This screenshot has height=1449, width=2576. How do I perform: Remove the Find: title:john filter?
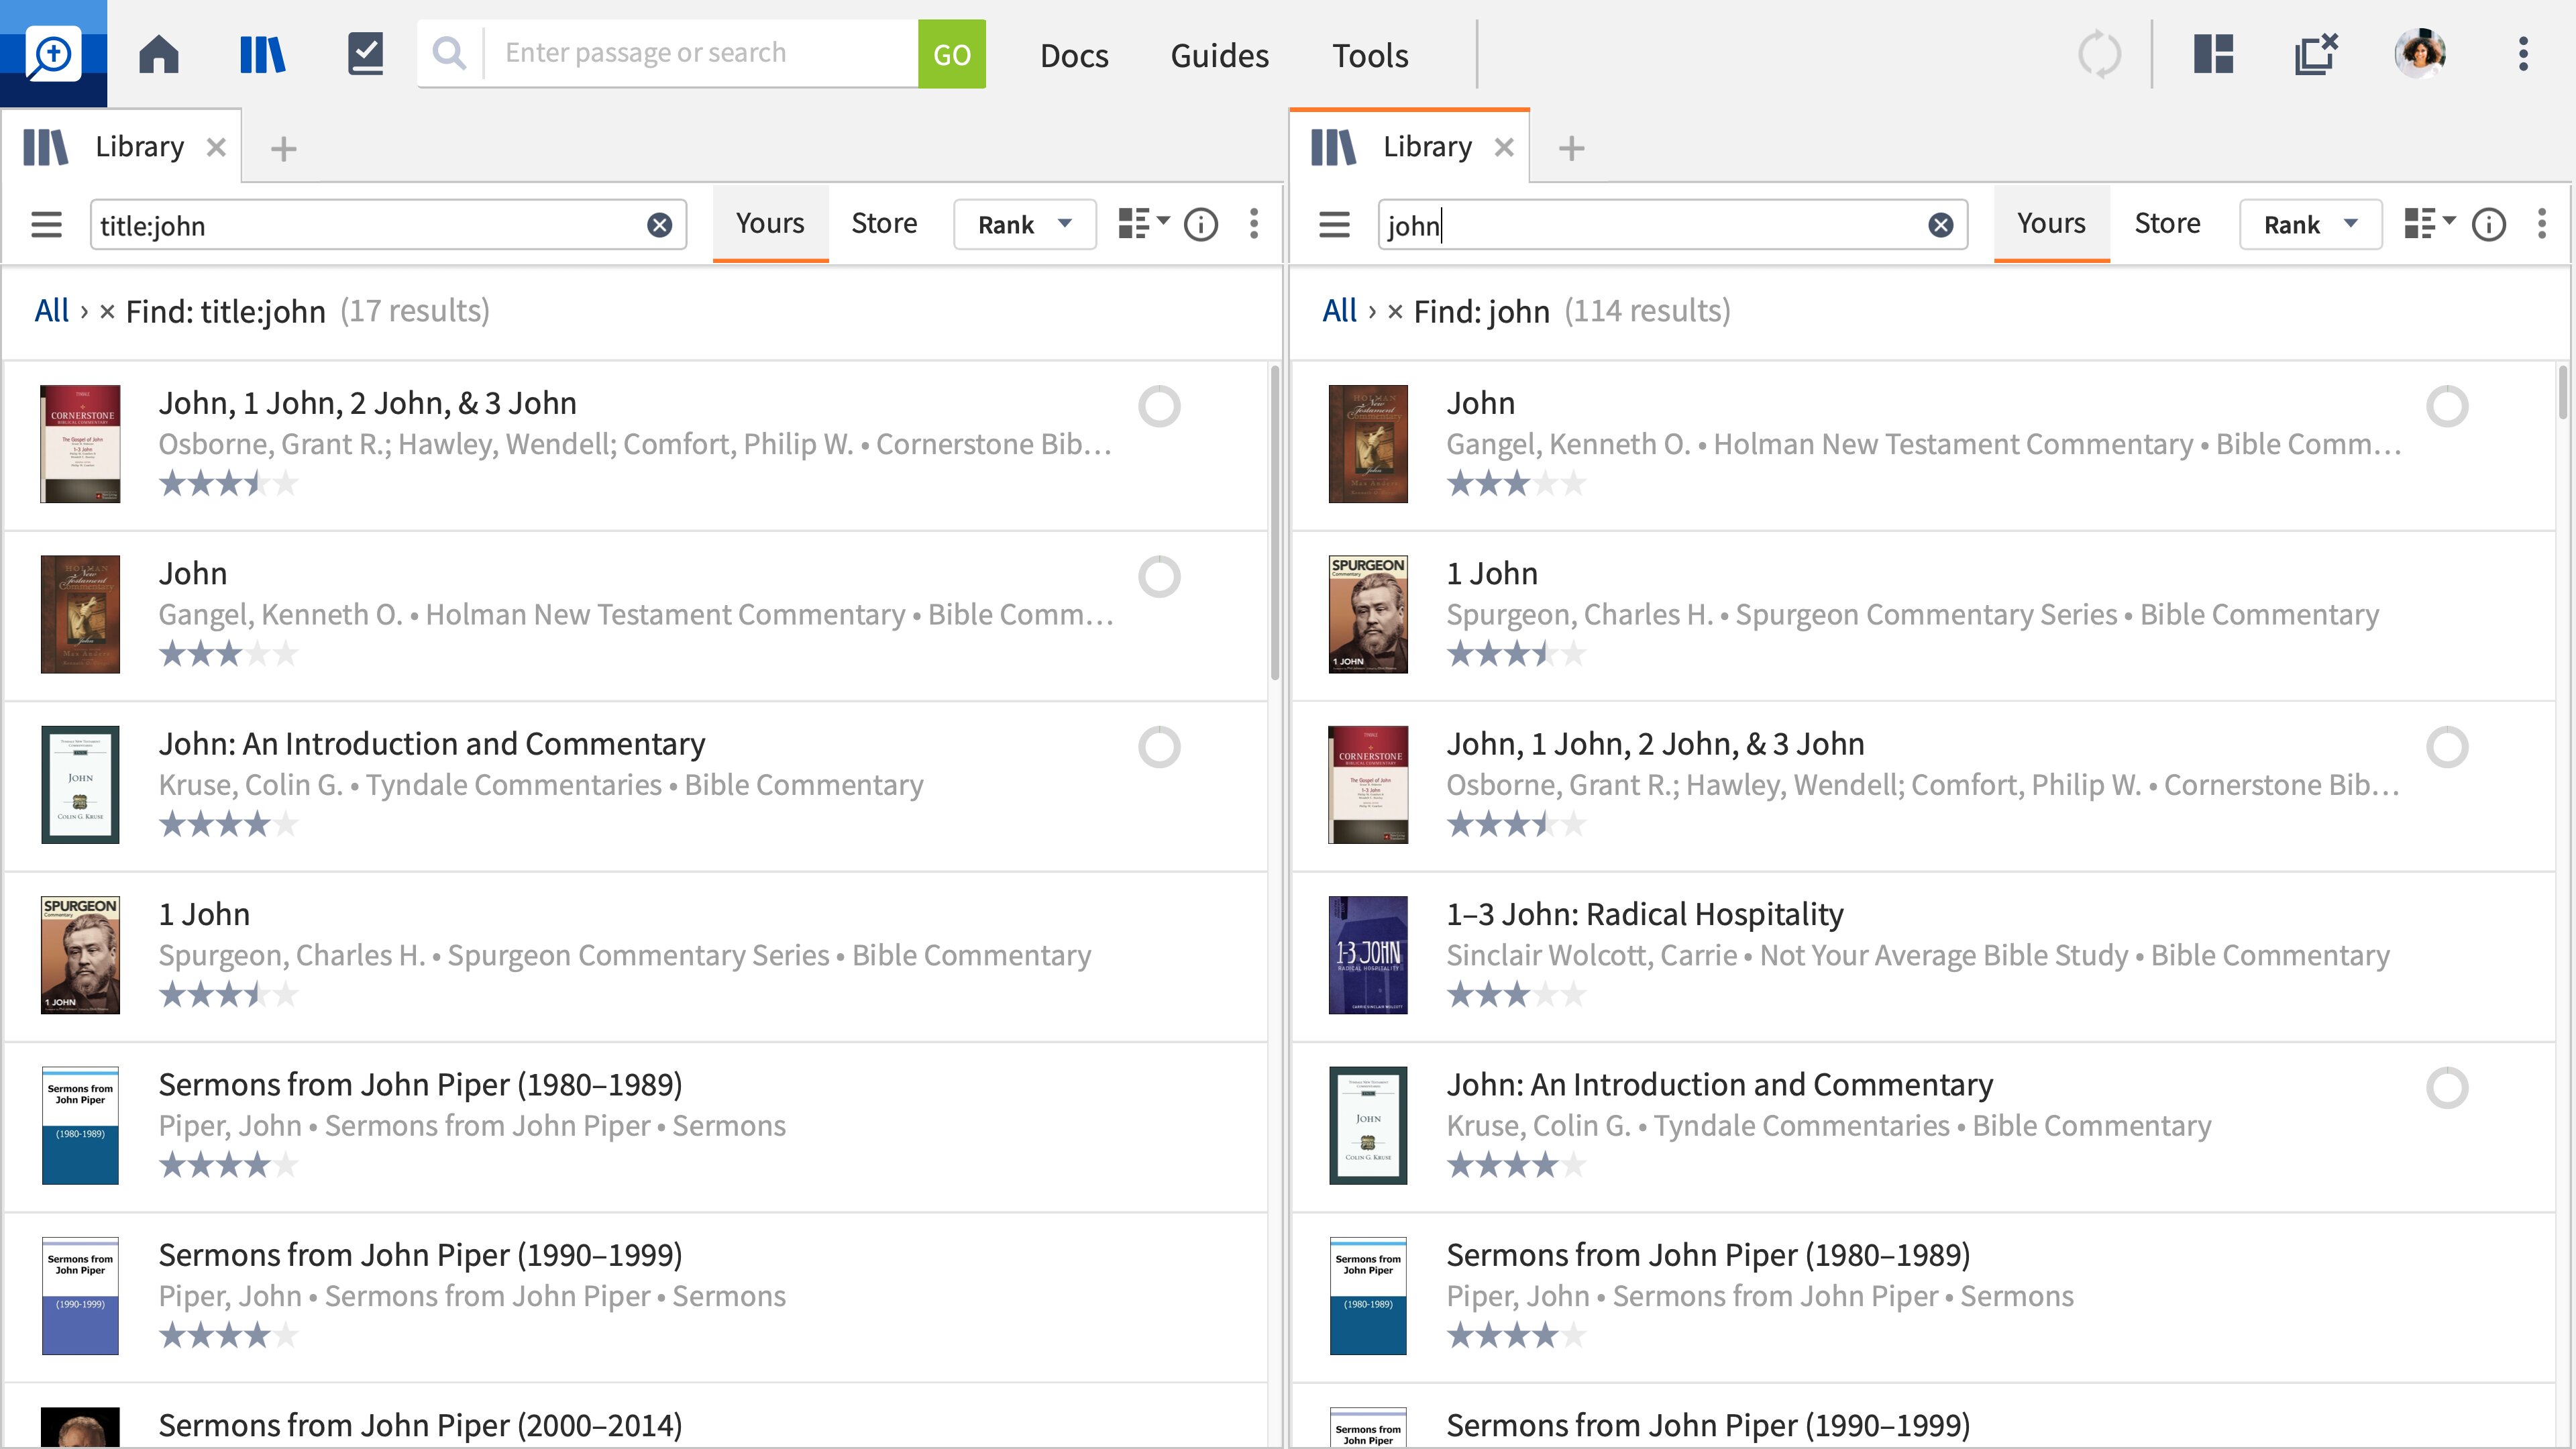coord(107,312)
